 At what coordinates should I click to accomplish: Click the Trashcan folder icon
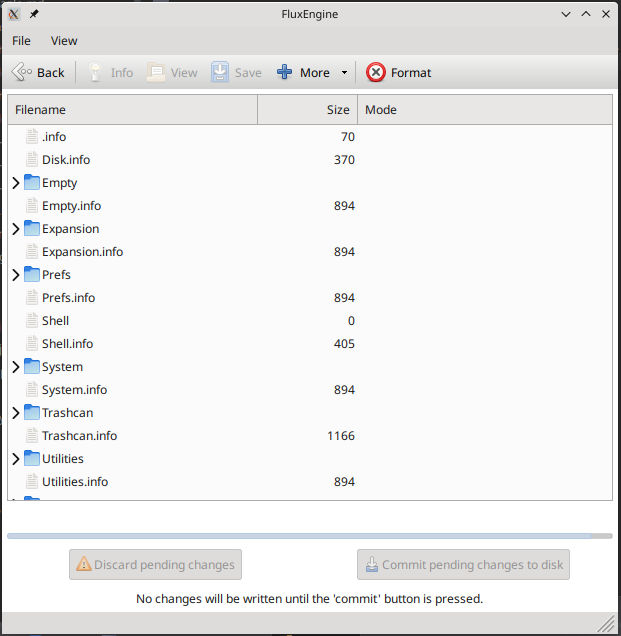pos(32,413)
